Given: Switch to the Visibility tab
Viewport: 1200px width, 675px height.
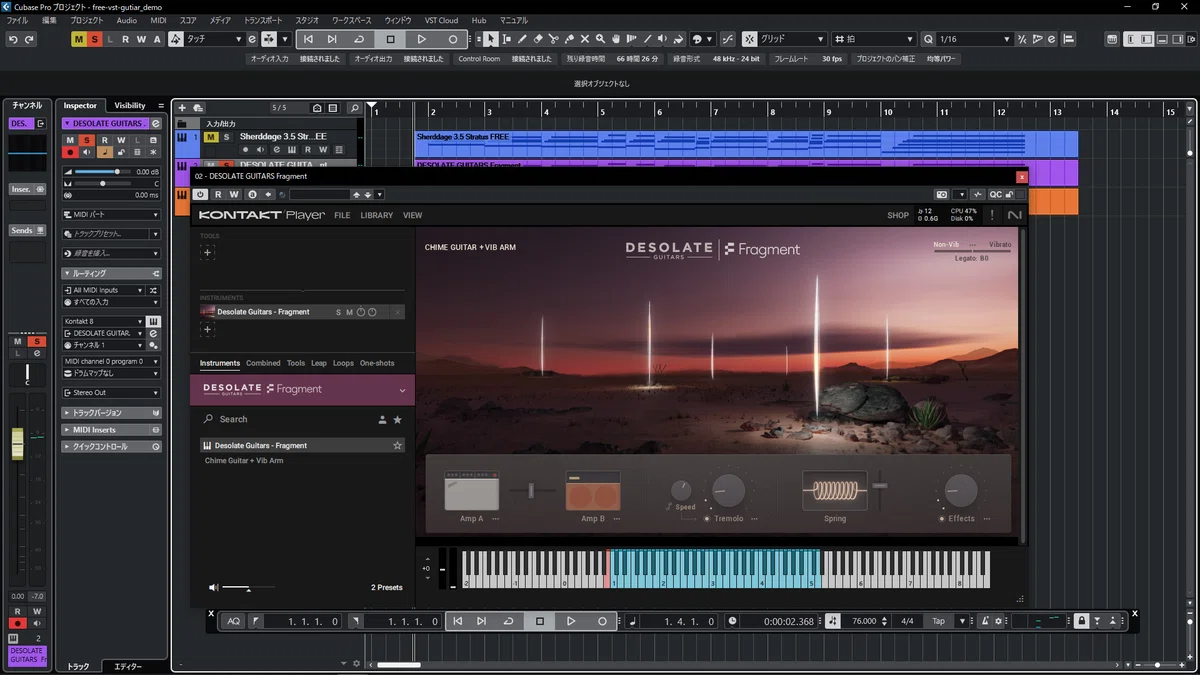Looking at the screenshot, I should [x=130, y=105].
